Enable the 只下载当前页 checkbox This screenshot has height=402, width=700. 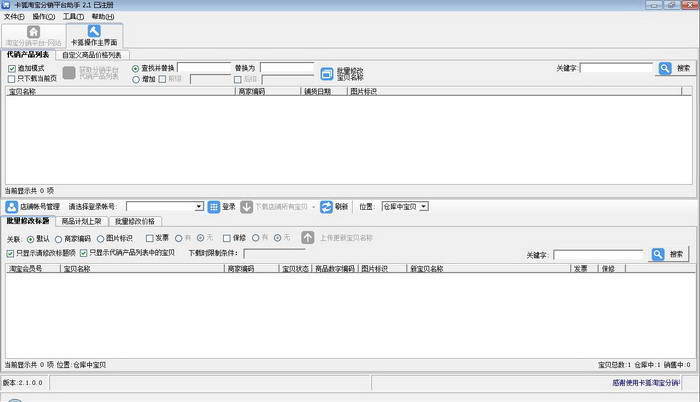11,78
